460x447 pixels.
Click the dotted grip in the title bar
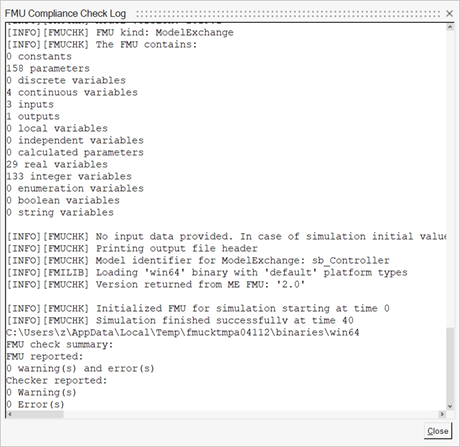[x=288, y=14]
